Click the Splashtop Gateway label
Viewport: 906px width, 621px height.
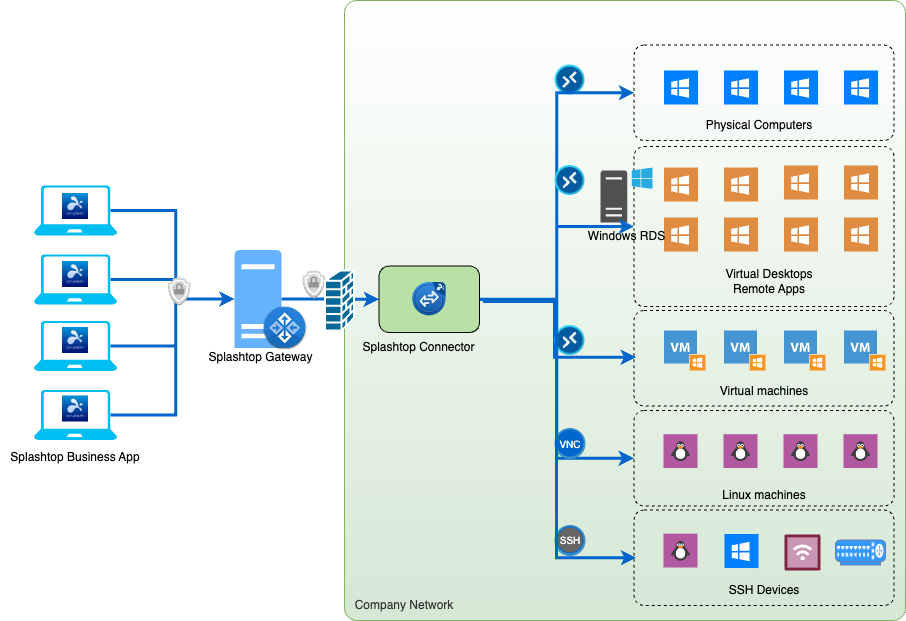click(x=260, y=357)
